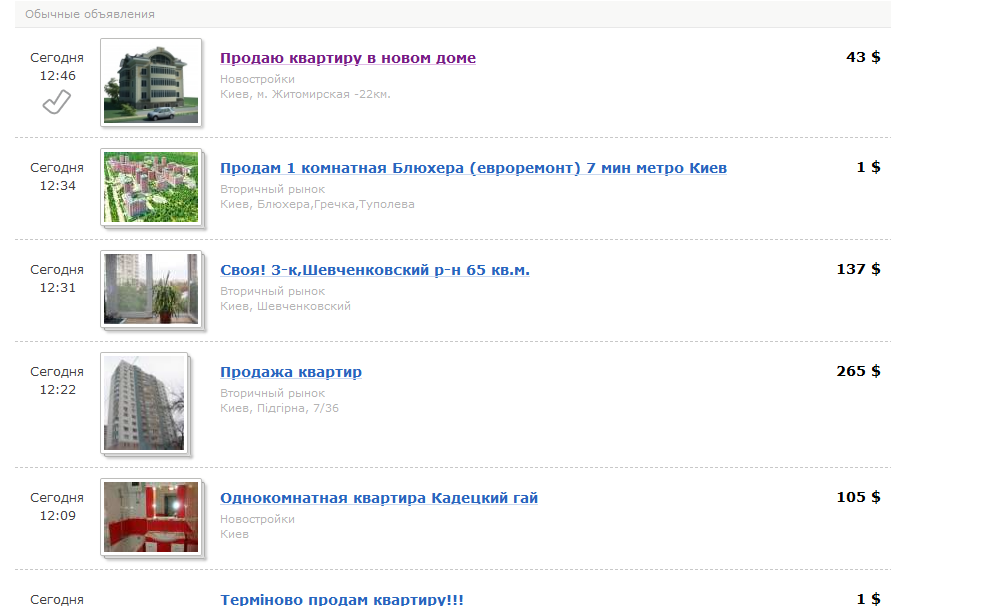This screenshot has height=606, width=983.
Task: Open the 'Продаю квартиру в новом доме' listing
Action: coord(348,58)
